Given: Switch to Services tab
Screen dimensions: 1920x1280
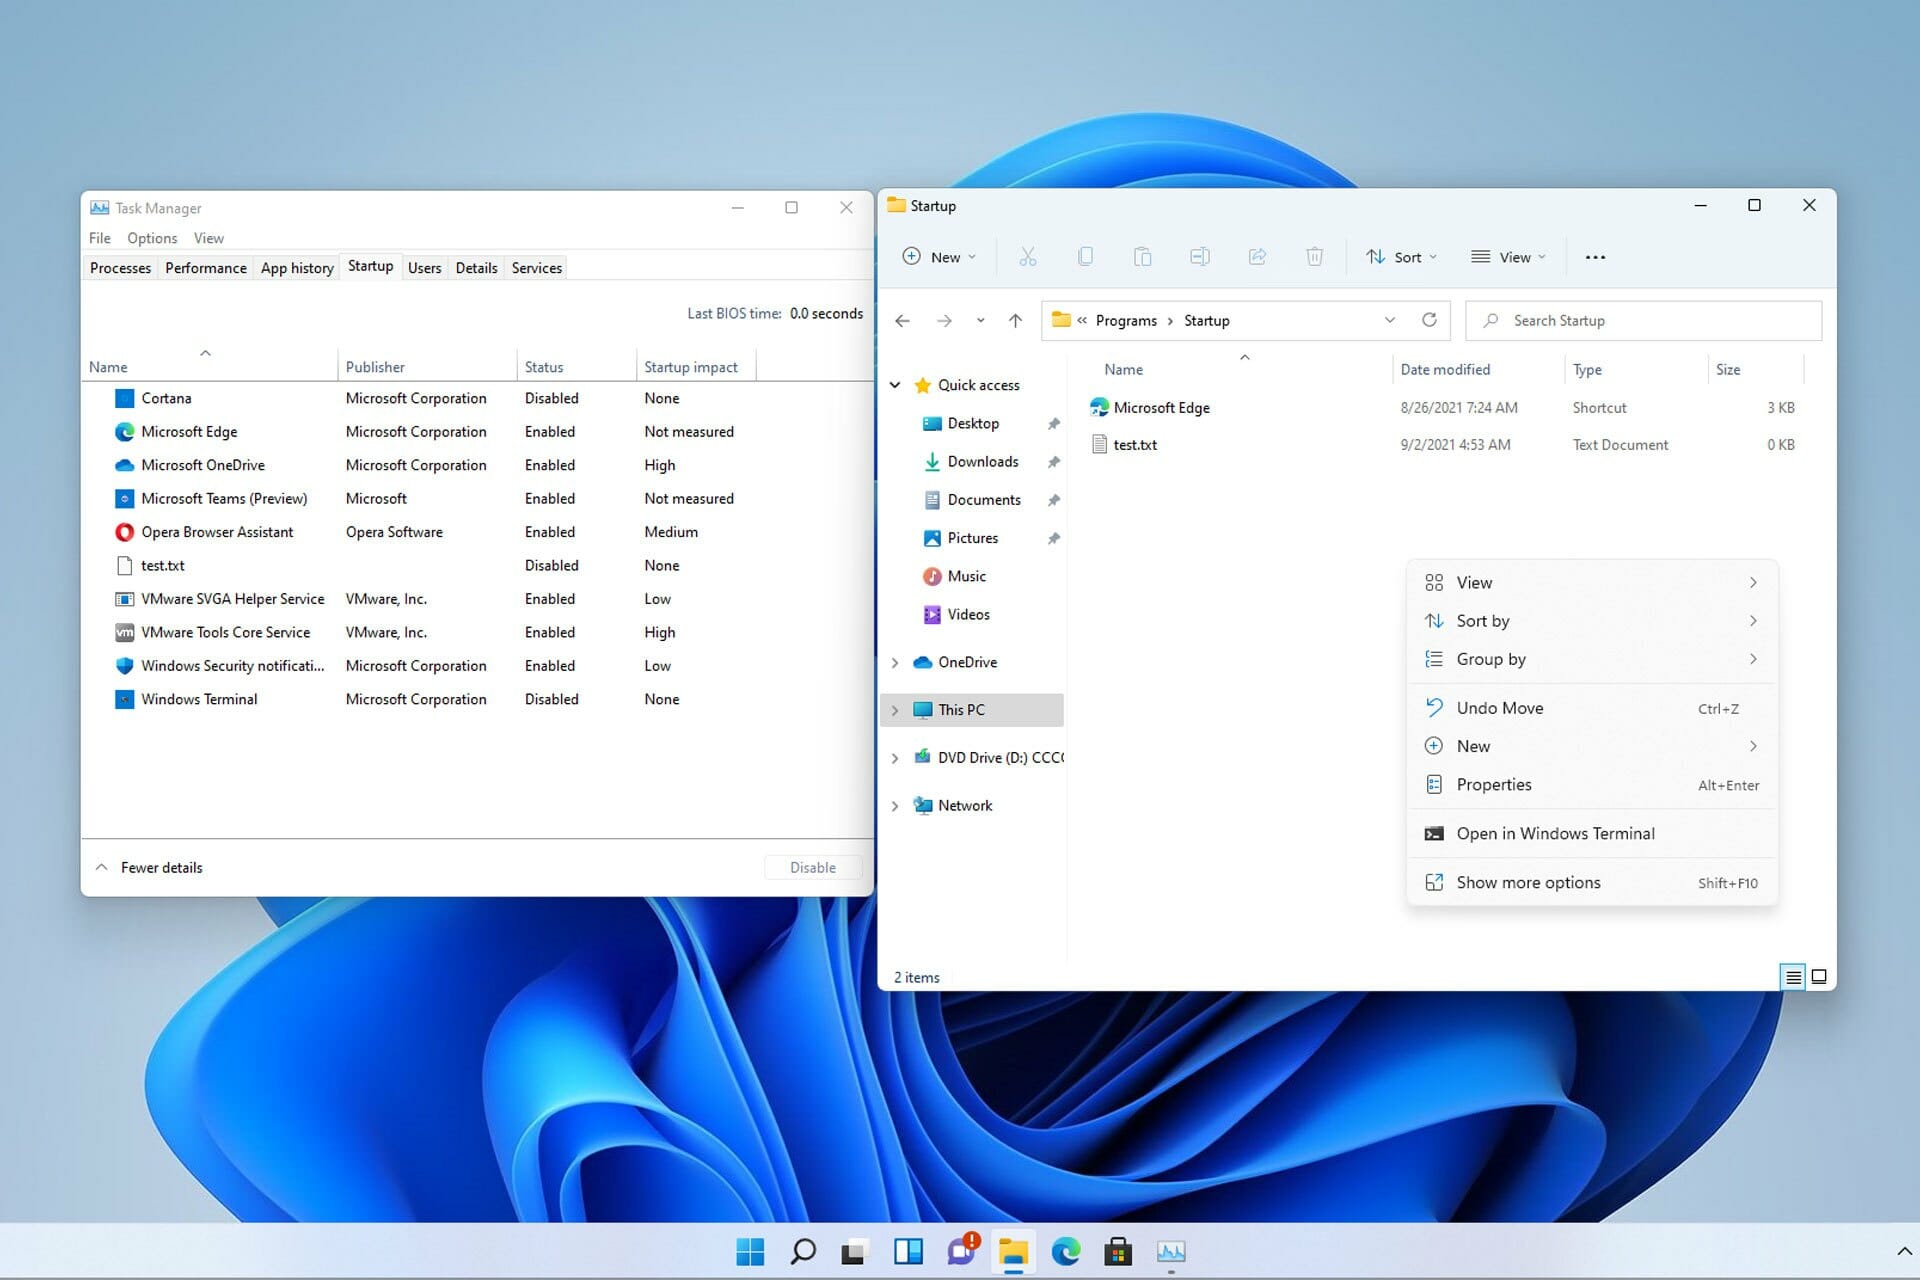Looking at the screenshot, I should pos(537,268).
